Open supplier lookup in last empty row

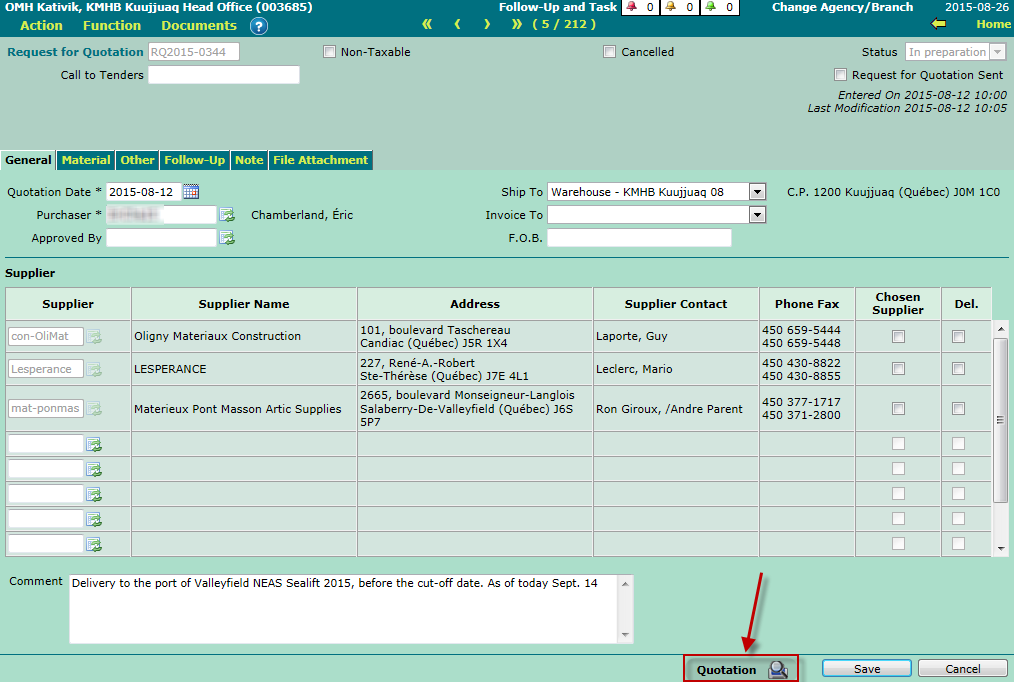(x=94, y=544)
